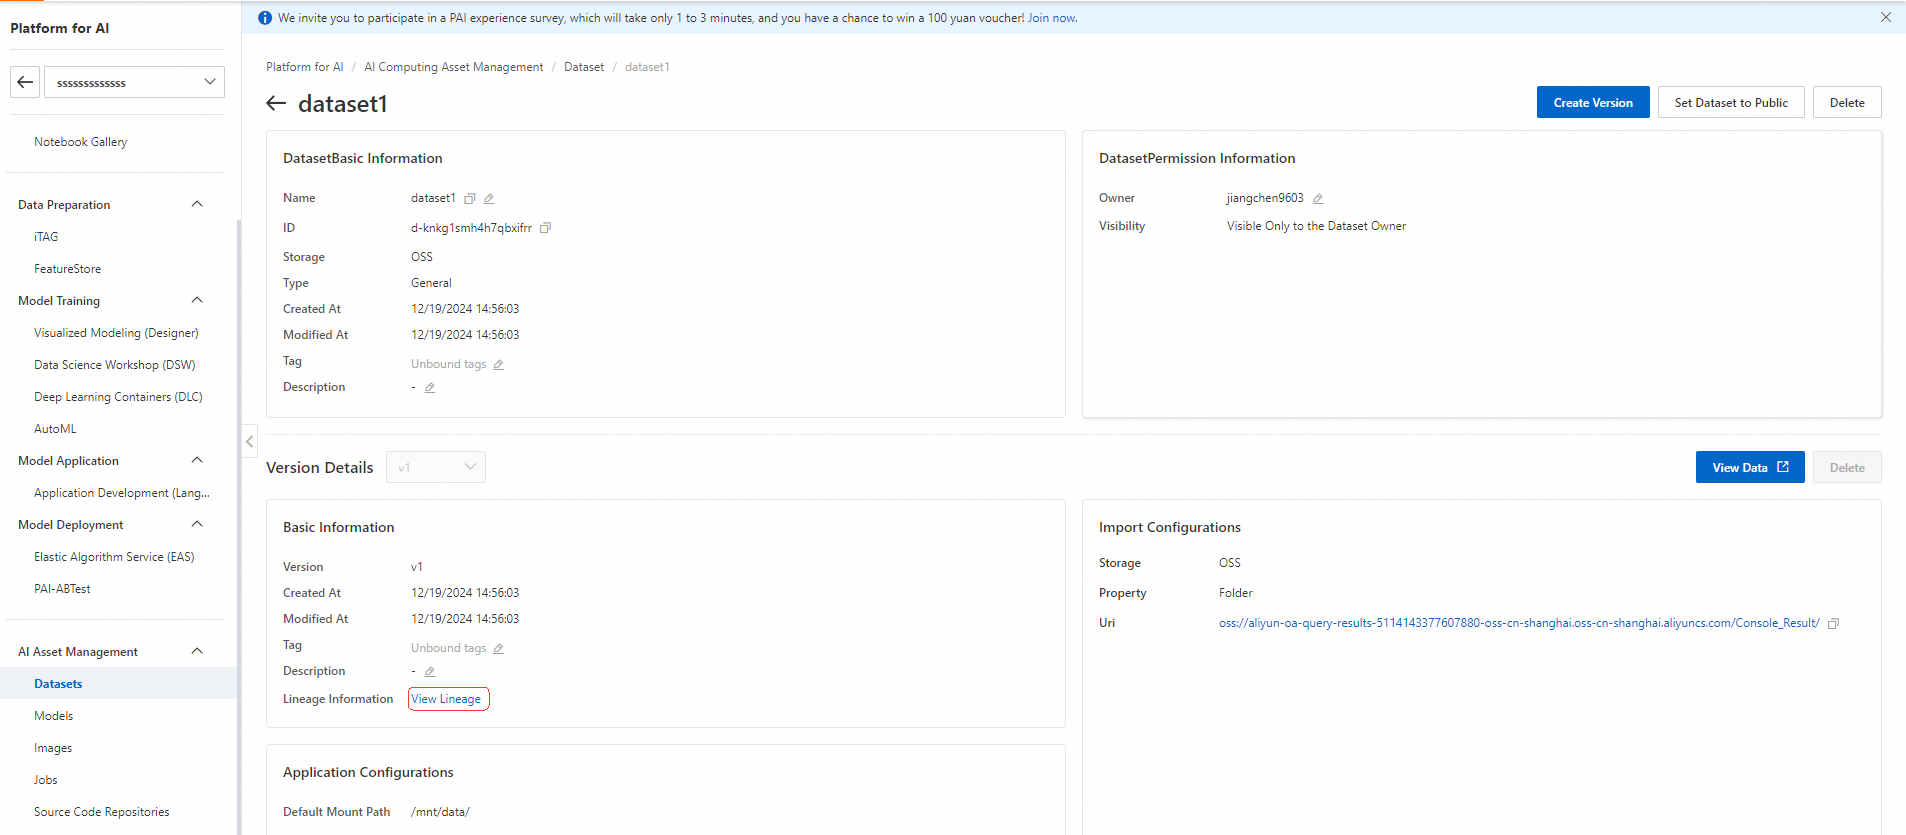Open iTAG in the sidebar
Image resolution: width=1906 pixels, height=835 pixels.
click(x=46, y=237)
